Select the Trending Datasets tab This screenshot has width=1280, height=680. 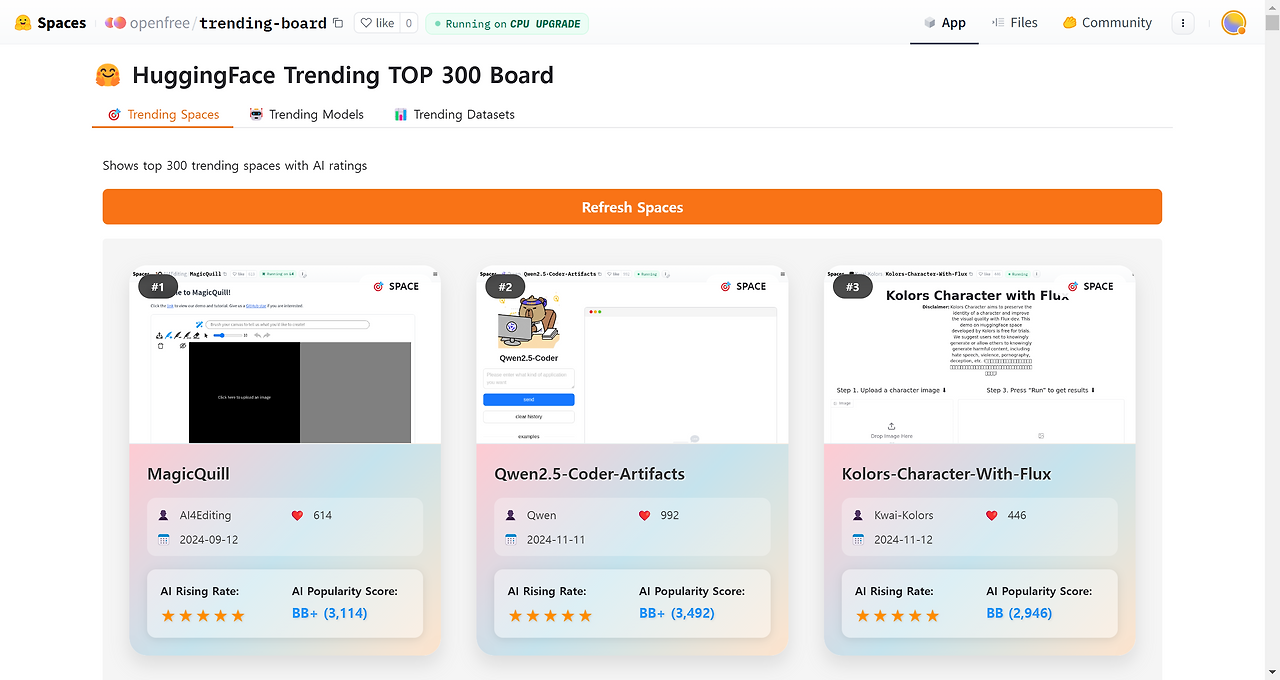[454, 114]
